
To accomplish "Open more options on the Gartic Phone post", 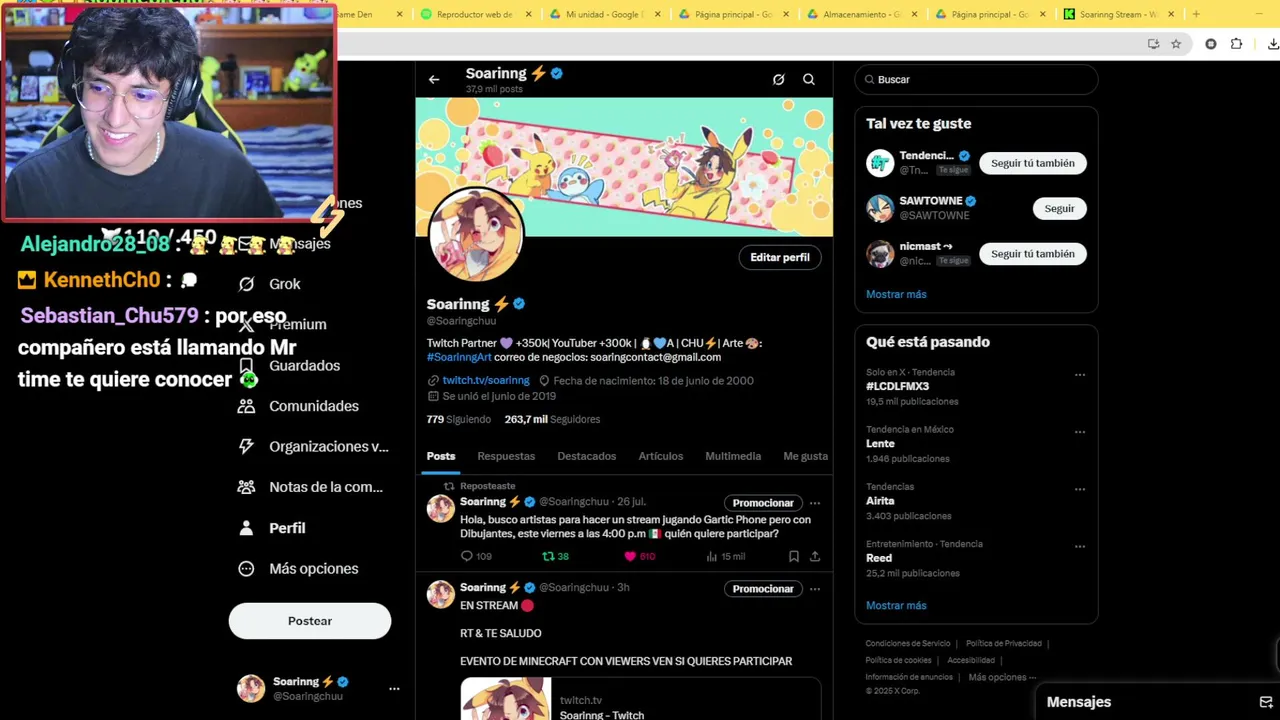I will point(815,503).
